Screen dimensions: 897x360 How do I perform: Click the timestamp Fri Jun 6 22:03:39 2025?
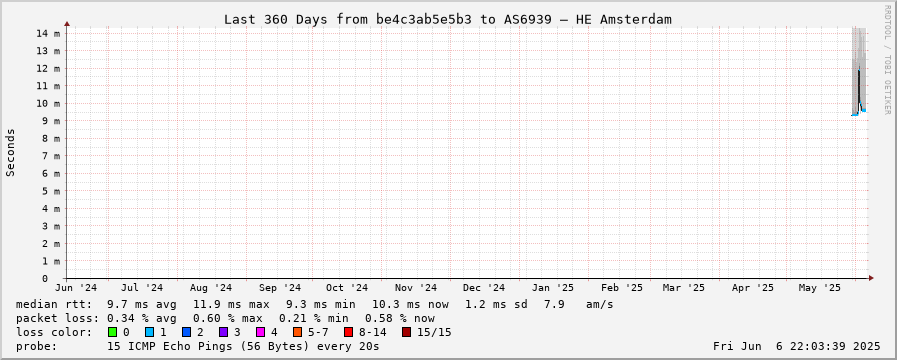[797, 346]
